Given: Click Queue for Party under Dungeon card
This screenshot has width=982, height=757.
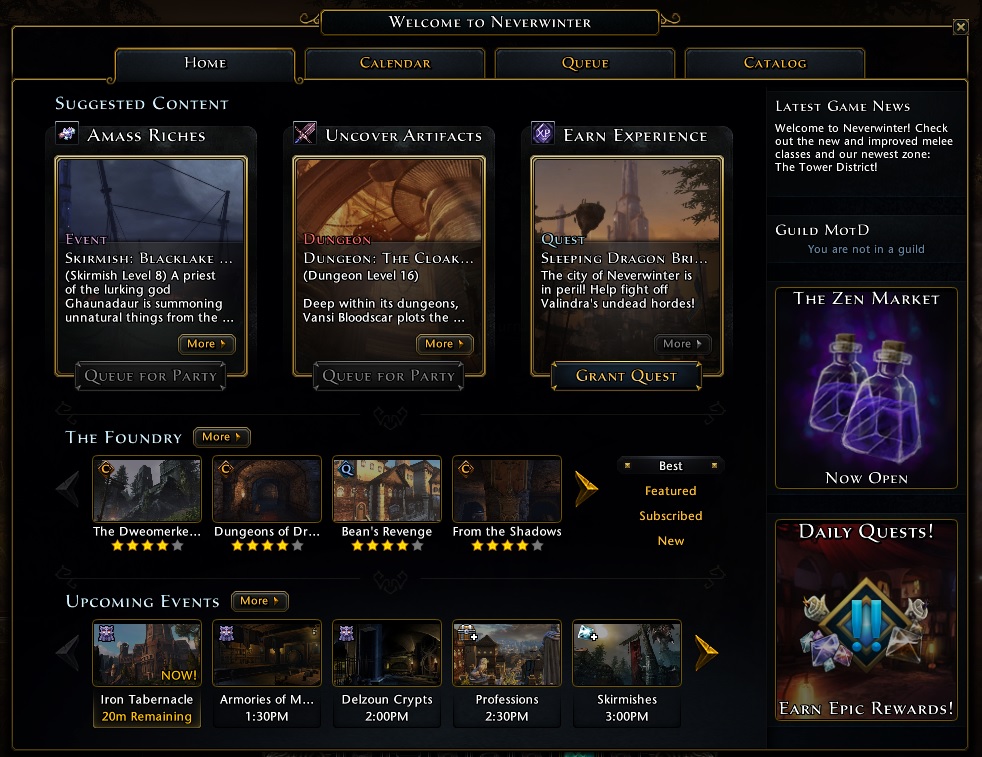Looking at the screenshot, I should coord(388,376).
